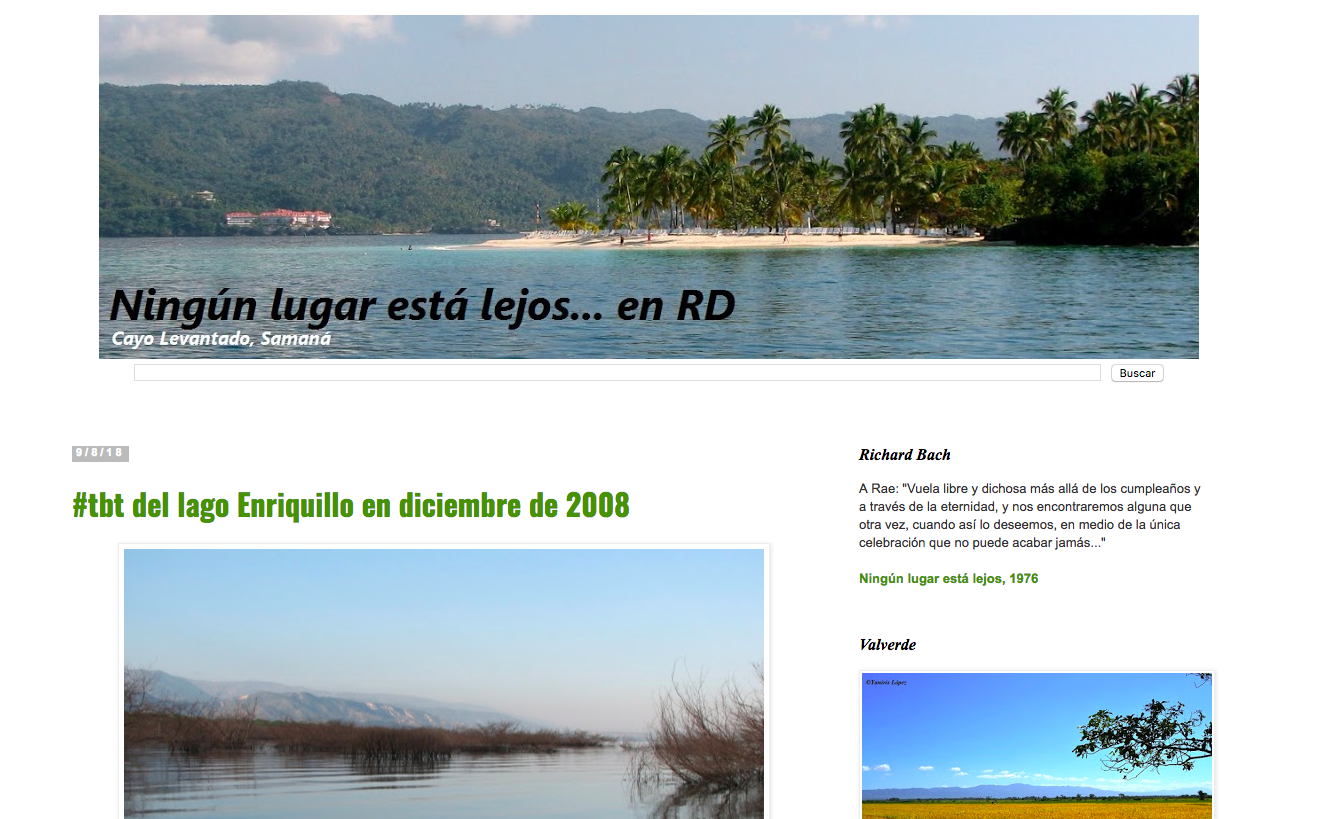Image resolution: width=1323 pixels, height=819 pixels.
Task: Select the 'Valverde' sidebar heading
Action: (x=887, y=645)
